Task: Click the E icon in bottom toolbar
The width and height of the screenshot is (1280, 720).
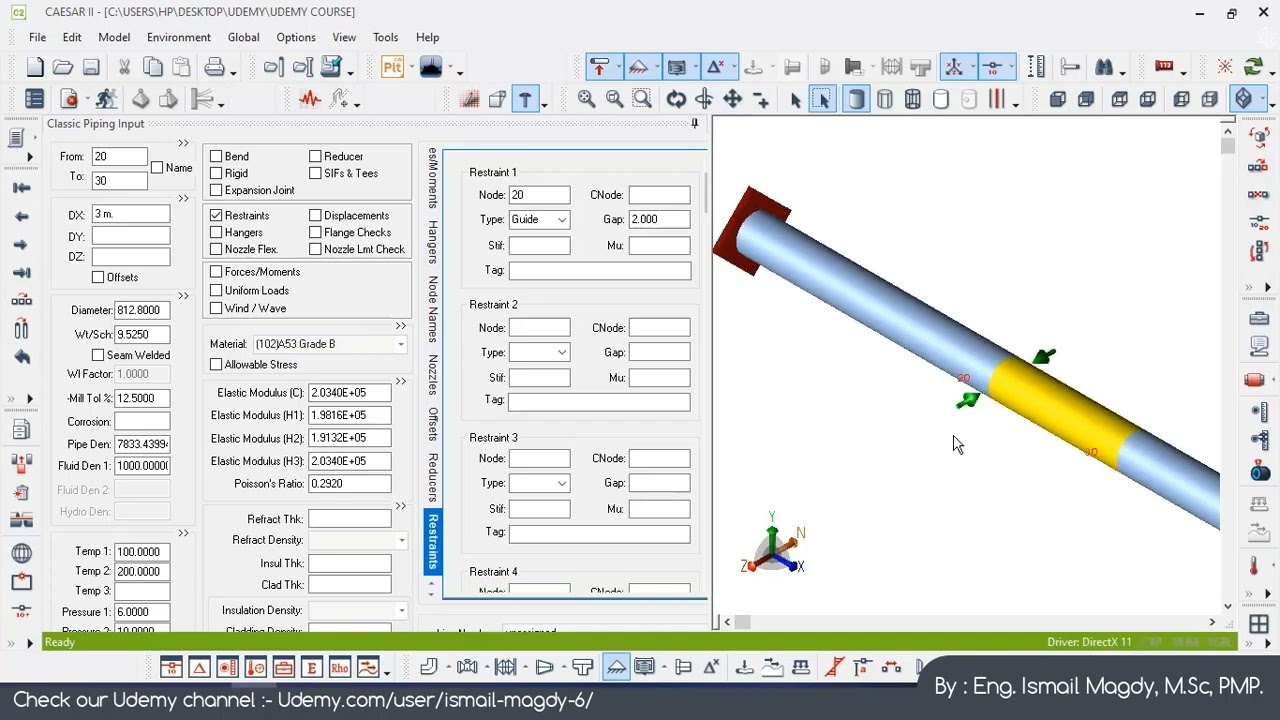Action: tap(311, 668)
